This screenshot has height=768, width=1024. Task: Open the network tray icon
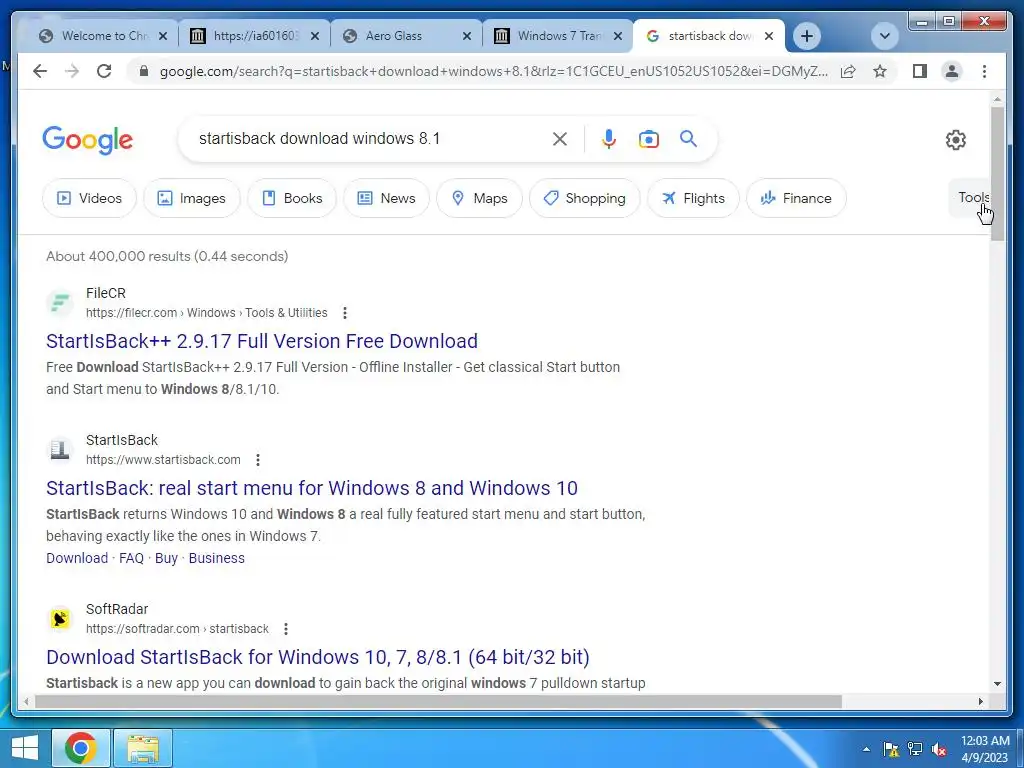[x=915, y=749]
